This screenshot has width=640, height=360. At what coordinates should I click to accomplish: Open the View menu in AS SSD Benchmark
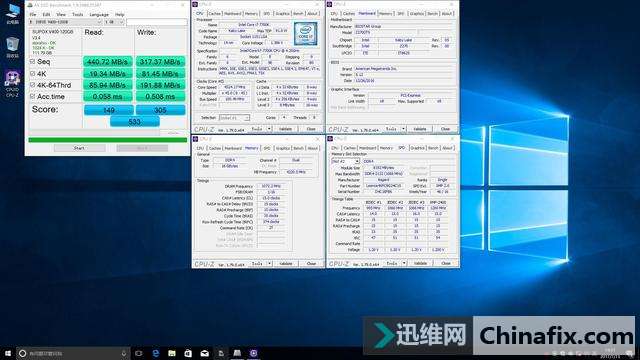coord(61,14)
